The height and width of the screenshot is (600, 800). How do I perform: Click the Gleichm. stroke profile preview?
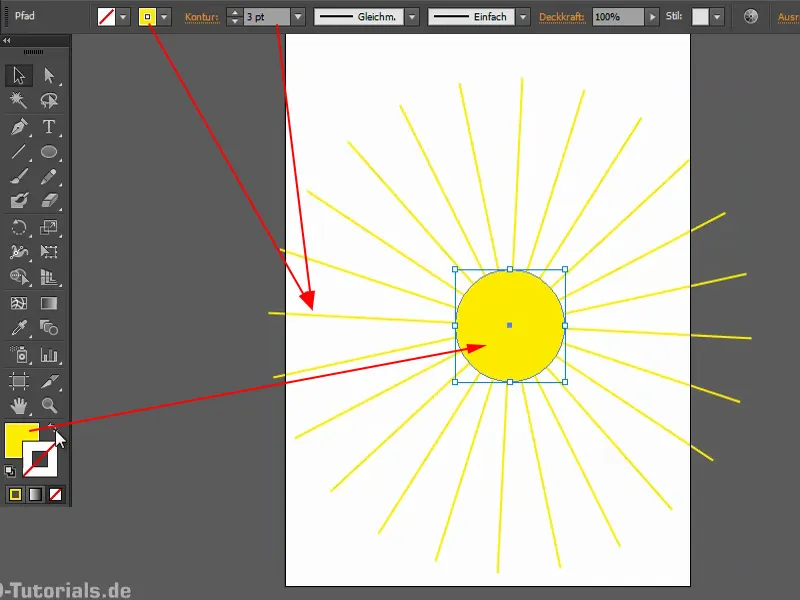pos(359,17)
